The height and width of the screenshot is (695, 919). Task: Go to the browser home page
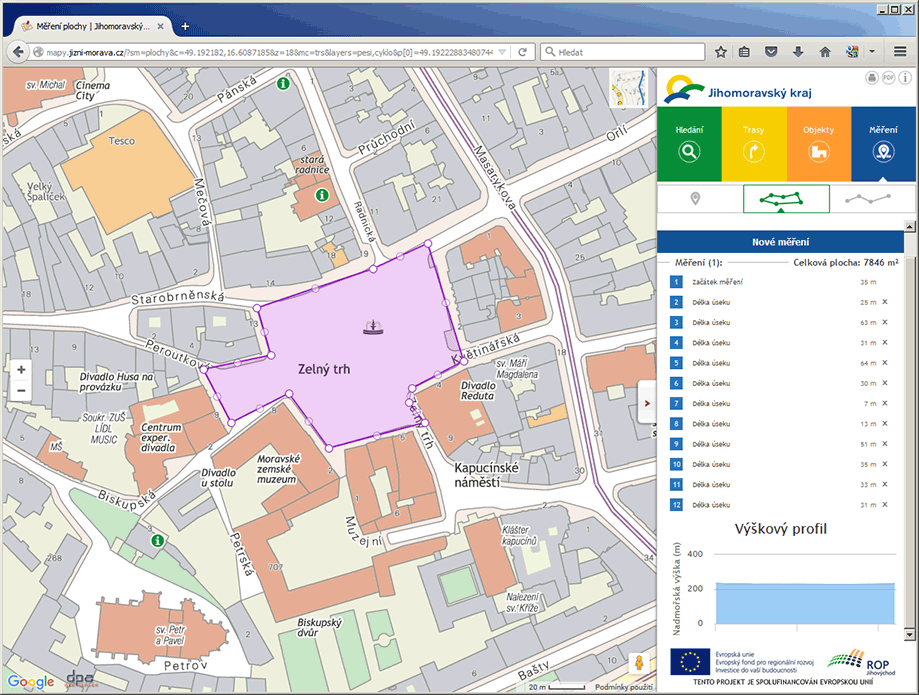coord(825,52)
